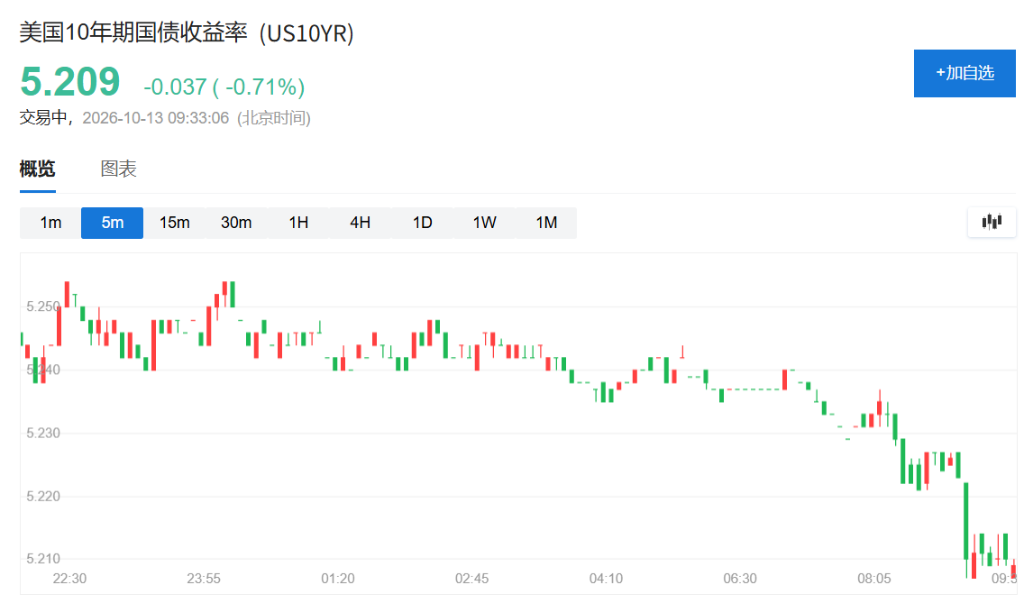1024x598 pixels.
Task: Choose the 1D interval
Action: click(x=422, y=223)
